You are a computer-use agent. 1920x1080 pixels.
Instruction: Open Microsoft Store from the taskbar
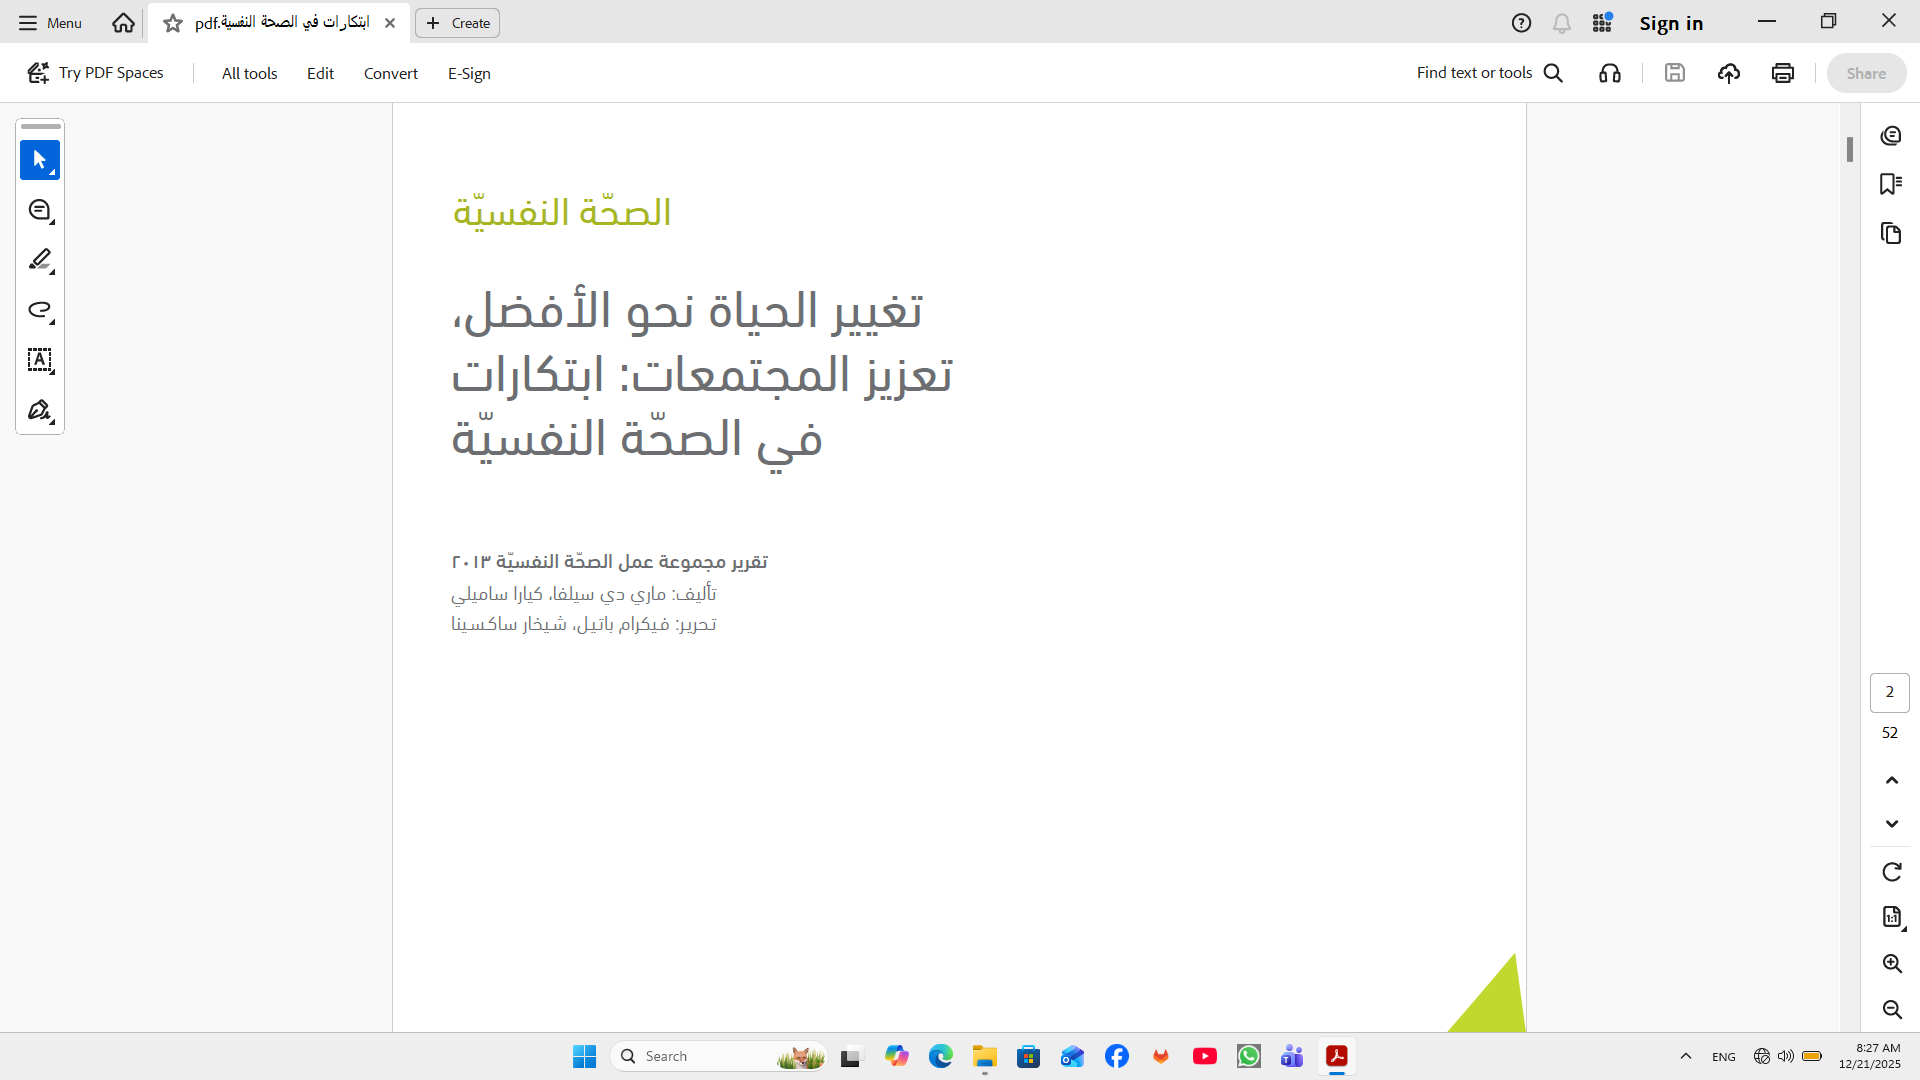click(1029, 1056)
